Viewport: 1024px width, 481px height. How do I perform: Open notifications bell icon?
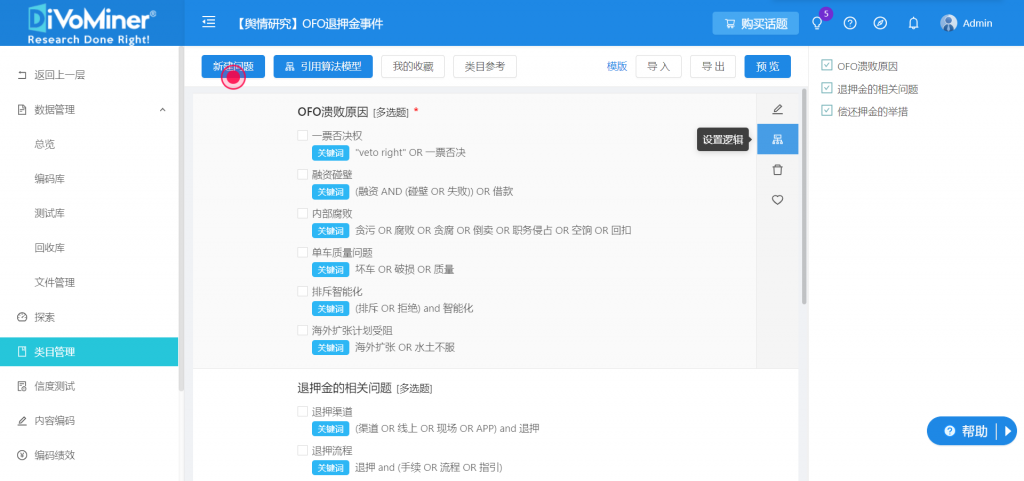point(914,23)
